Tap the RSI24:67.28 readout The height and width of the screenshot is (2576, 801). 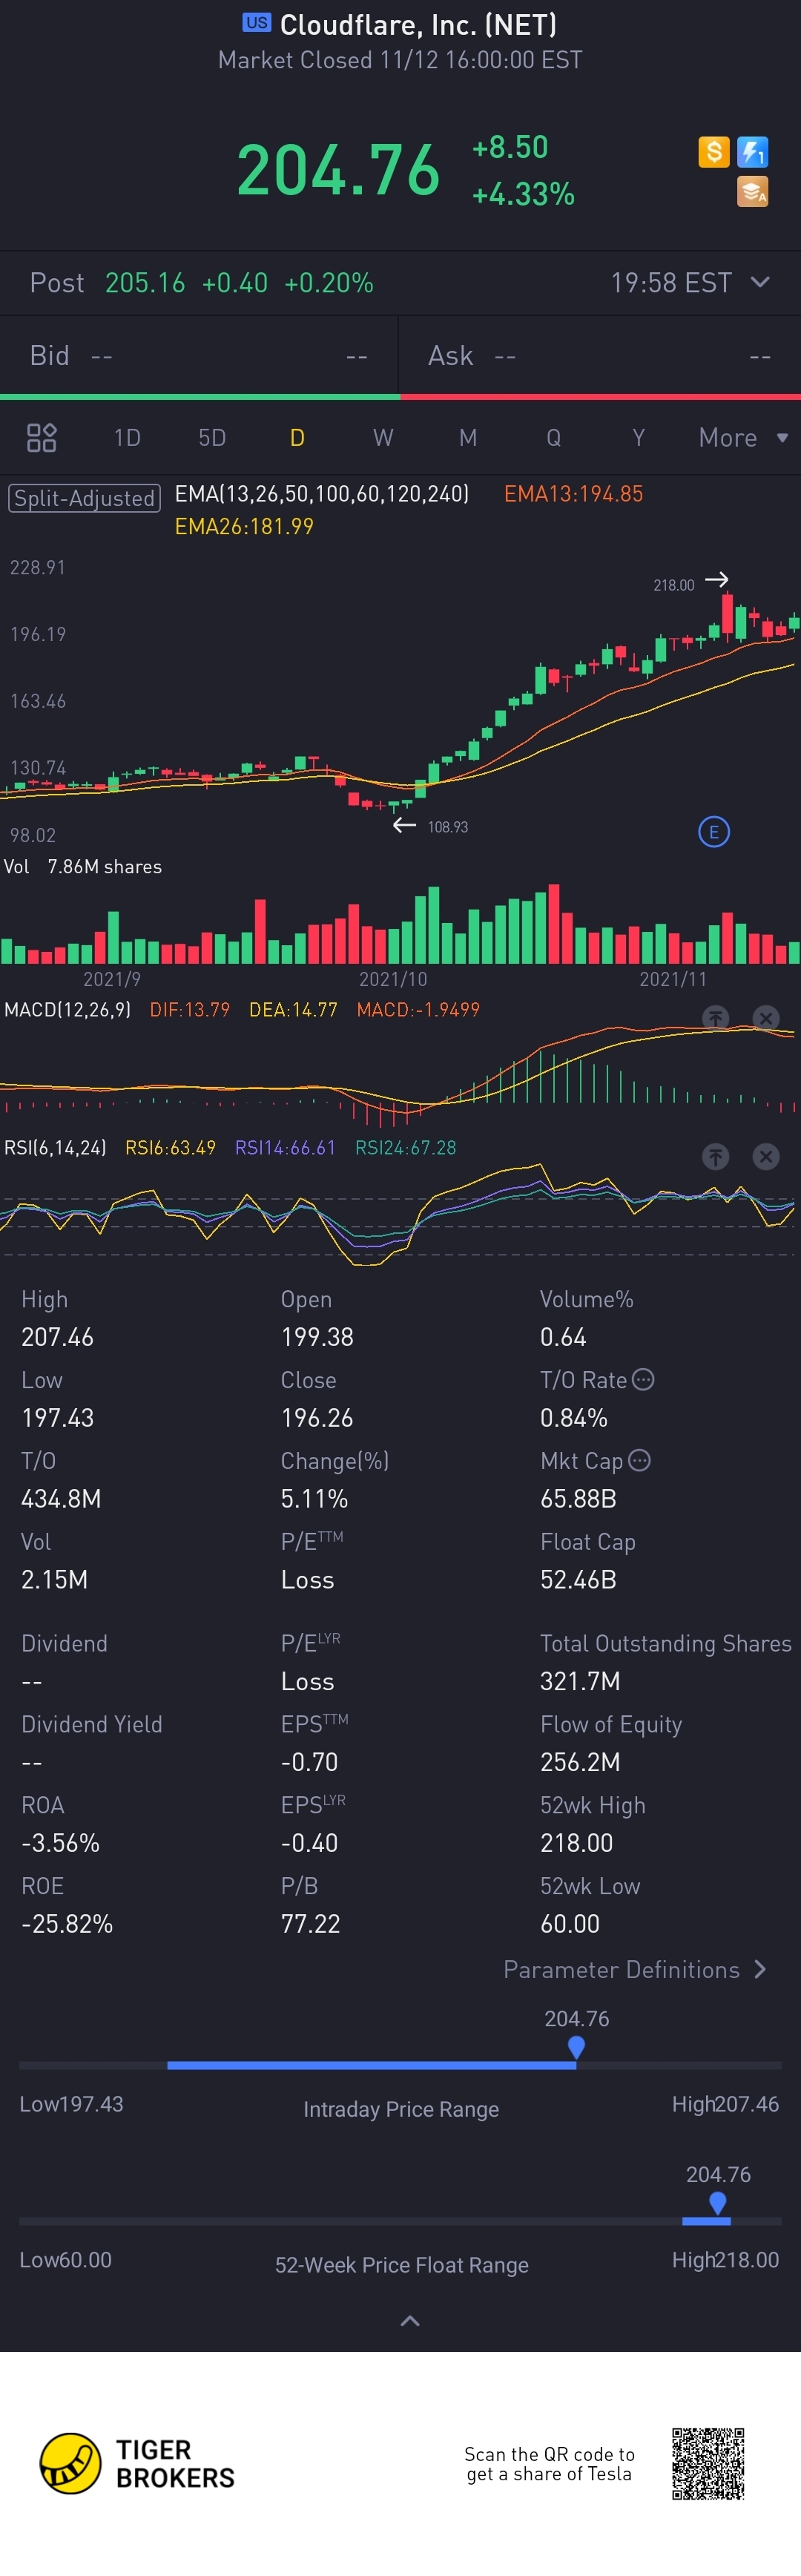406,1148
